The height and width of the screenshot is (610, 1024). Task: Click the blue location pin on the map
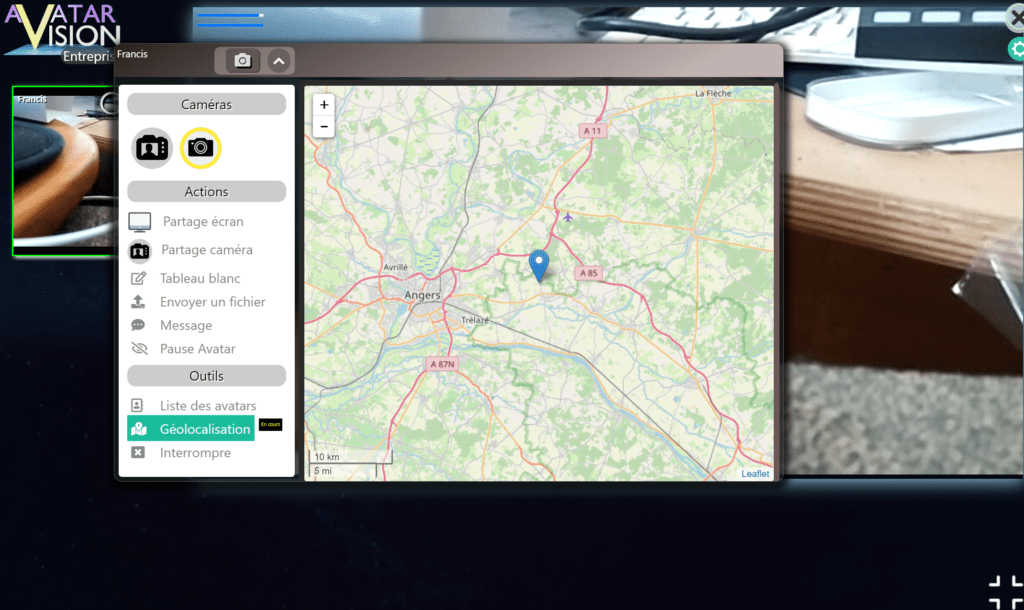pos(539,264)
